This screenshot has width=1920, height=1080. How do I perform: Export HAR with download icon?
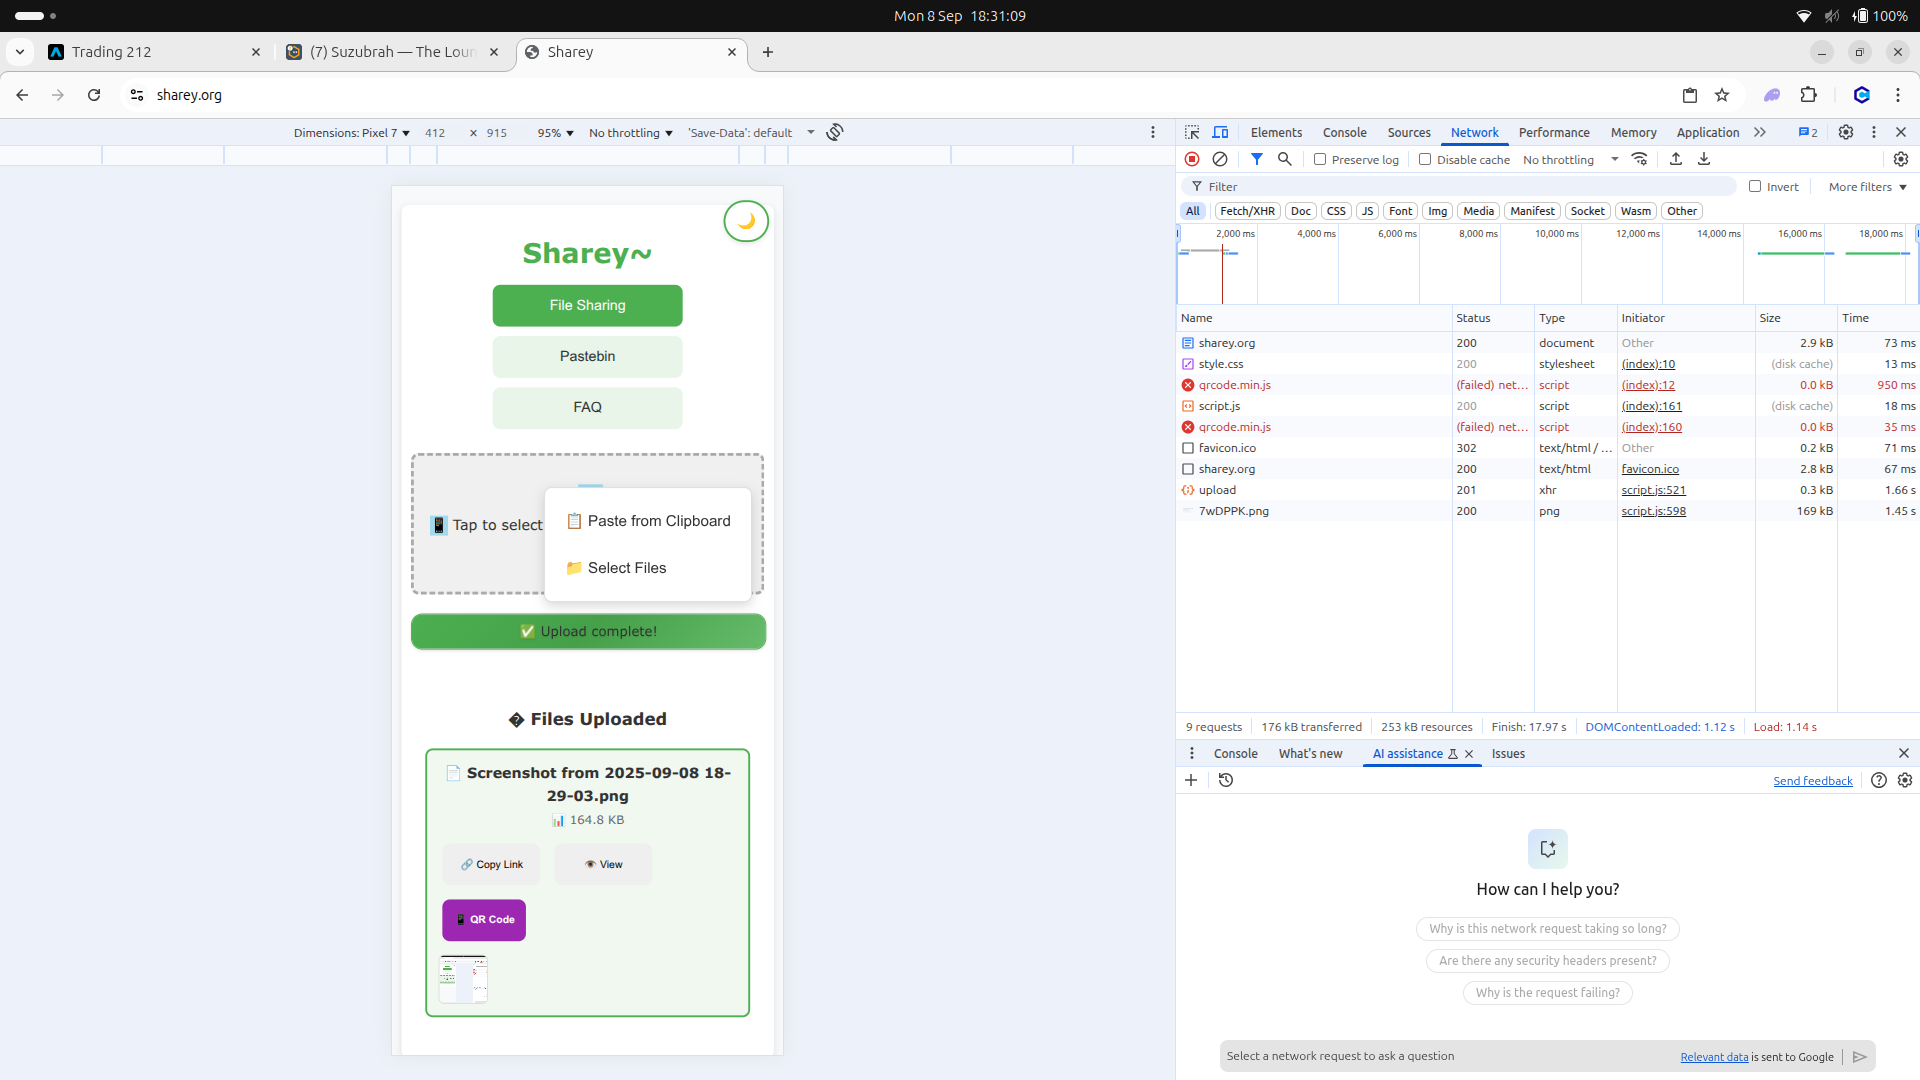1704,159
